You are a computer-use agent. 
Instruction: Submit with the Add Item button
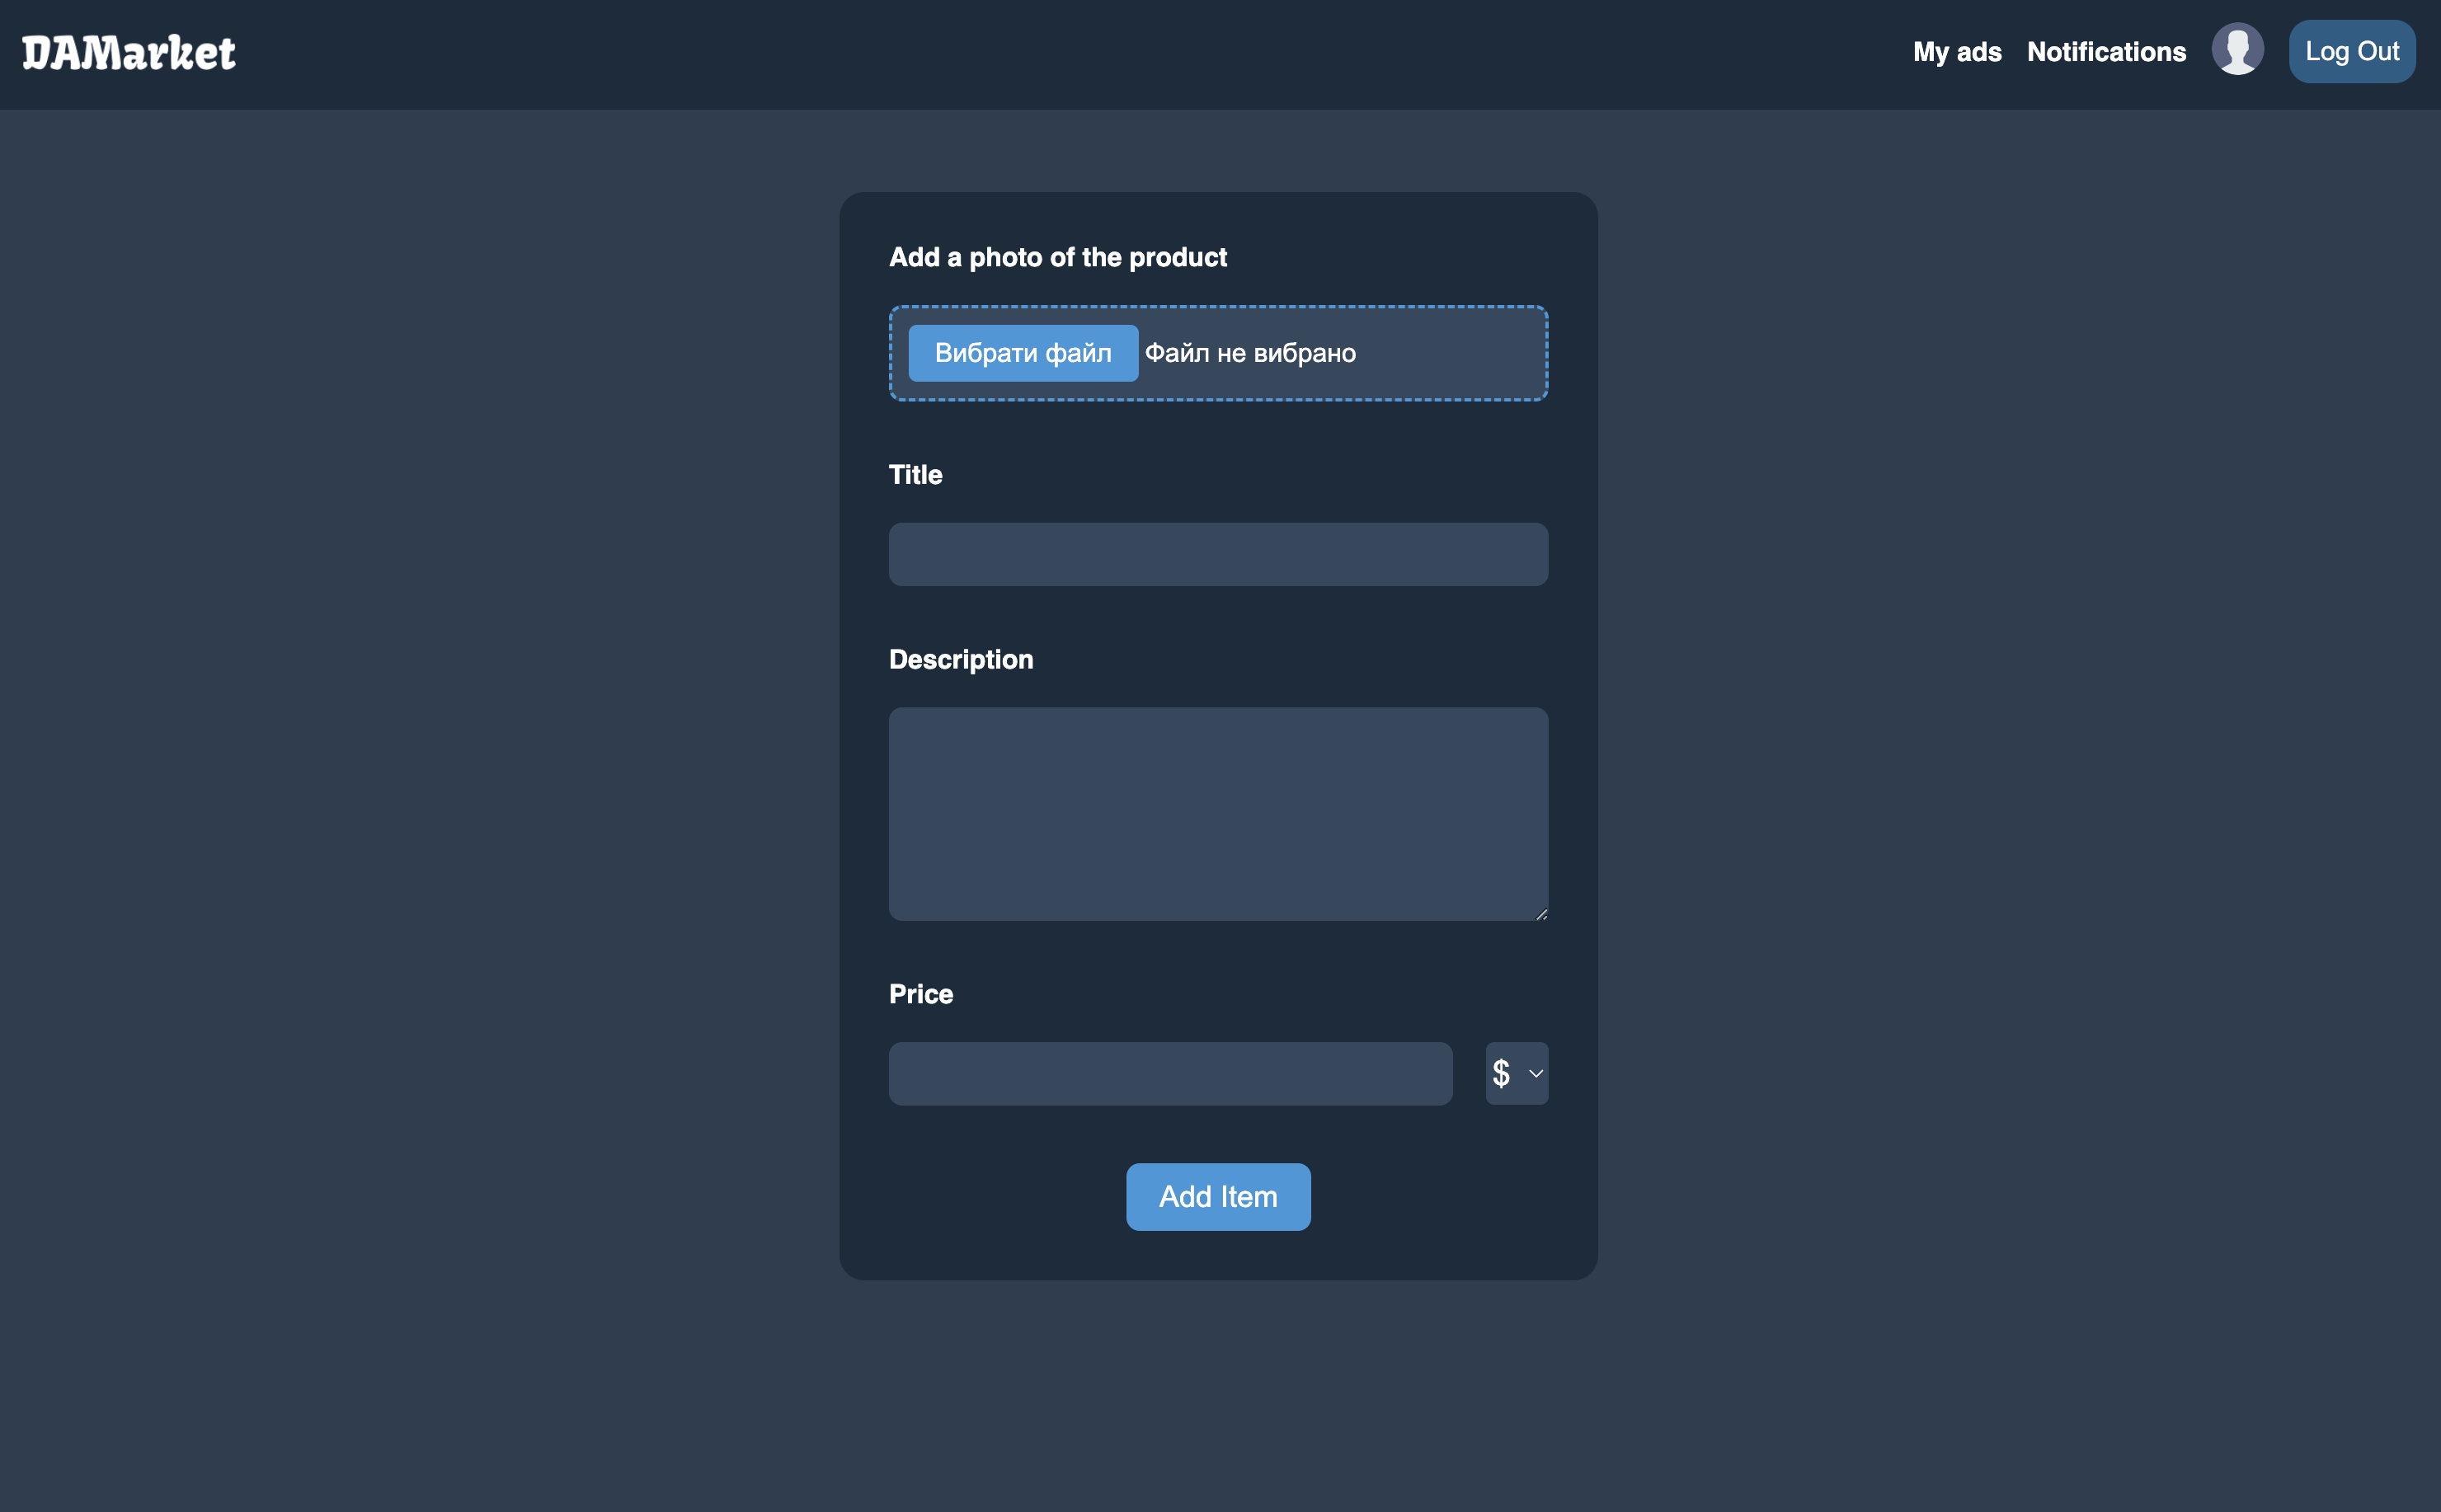click(x=1218, y=1196)
